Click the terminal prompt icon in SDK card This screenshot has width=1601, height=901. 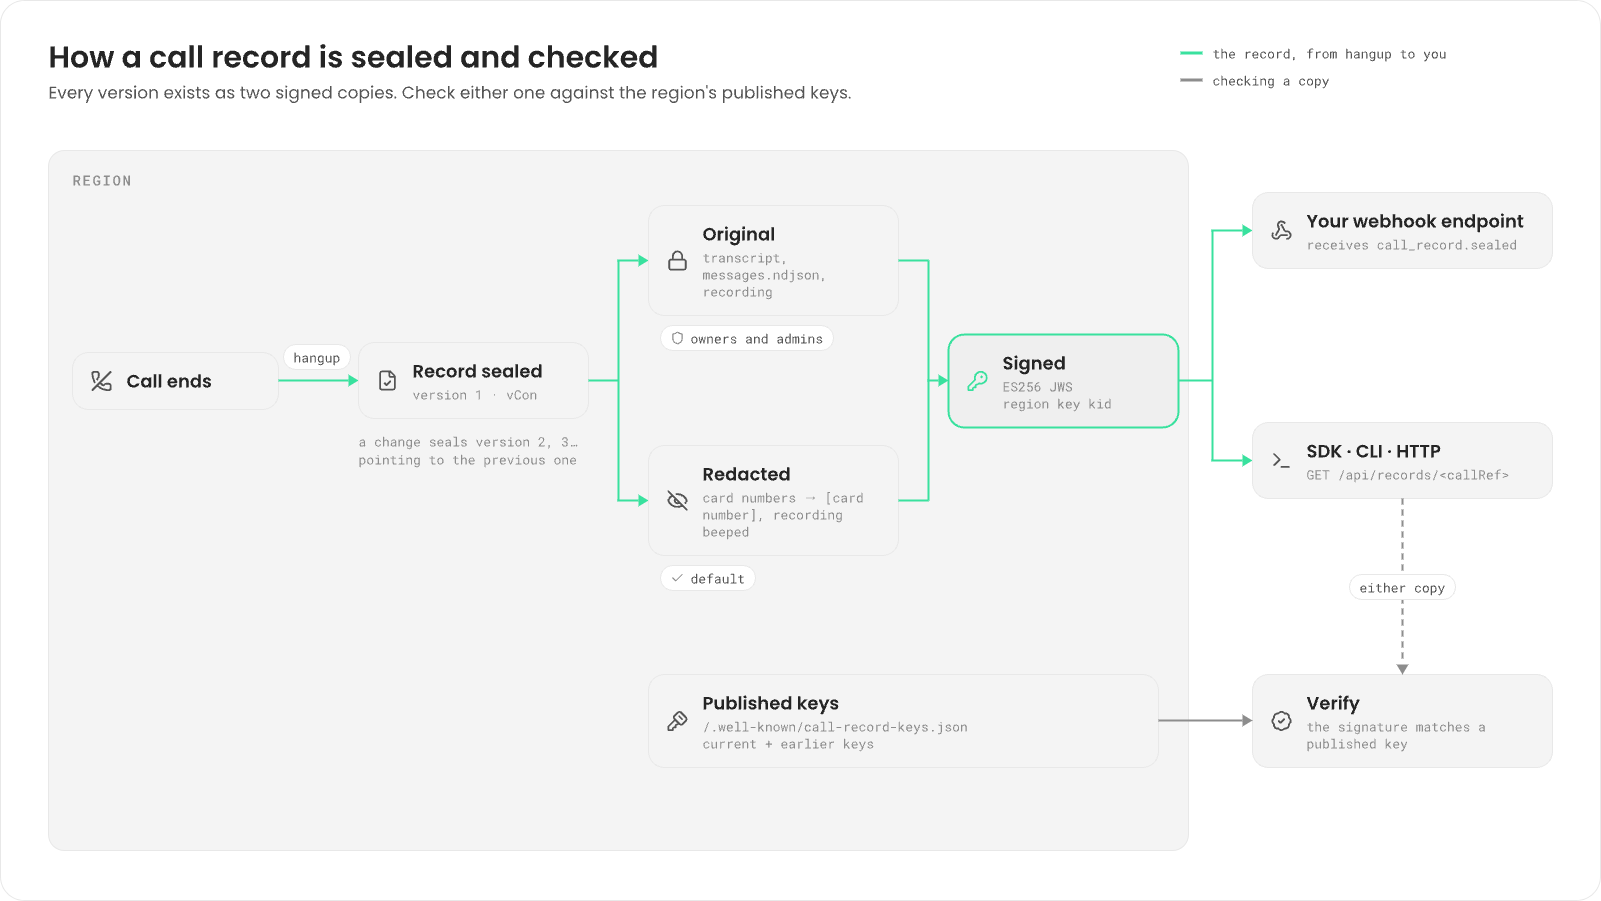coord(1281,461)
